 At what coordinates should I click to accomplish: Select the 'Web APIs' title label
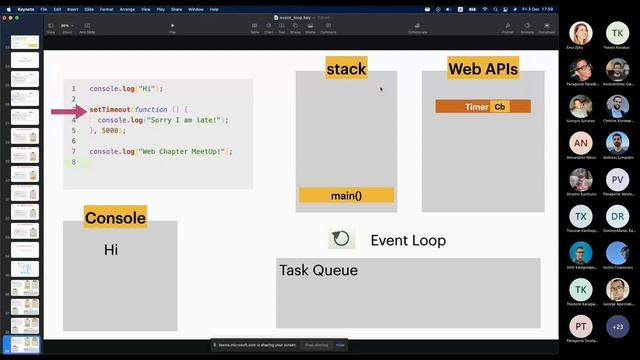tap(483, 68)
